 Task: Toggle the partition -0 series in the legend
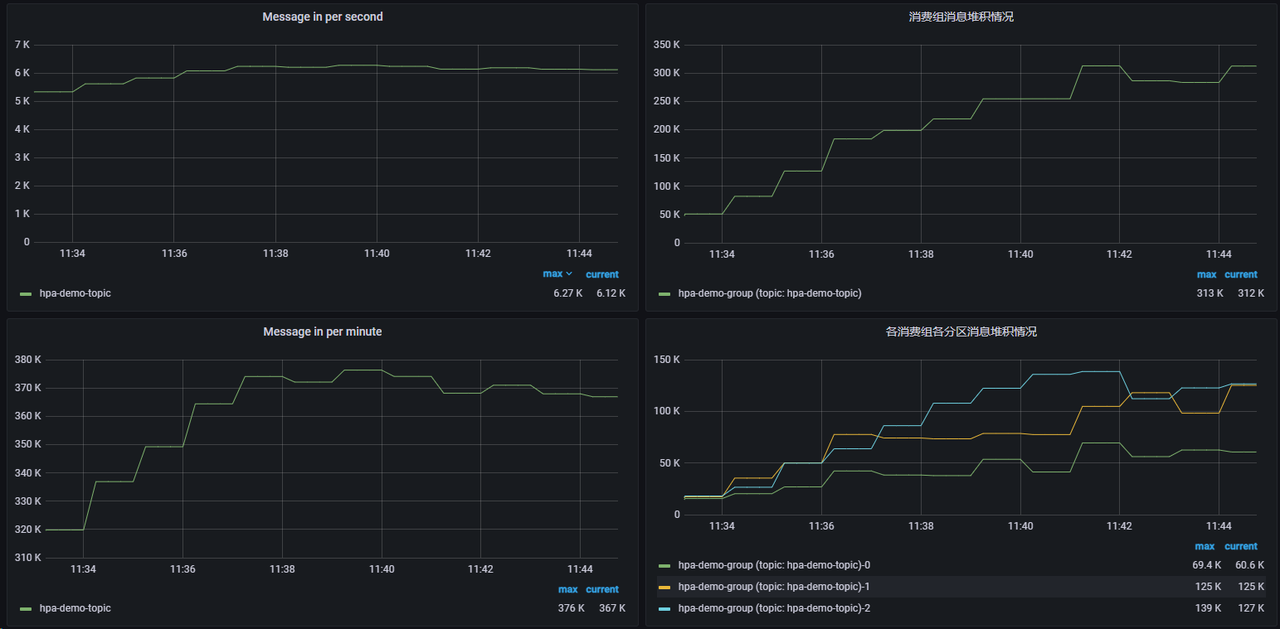point(773,565)
